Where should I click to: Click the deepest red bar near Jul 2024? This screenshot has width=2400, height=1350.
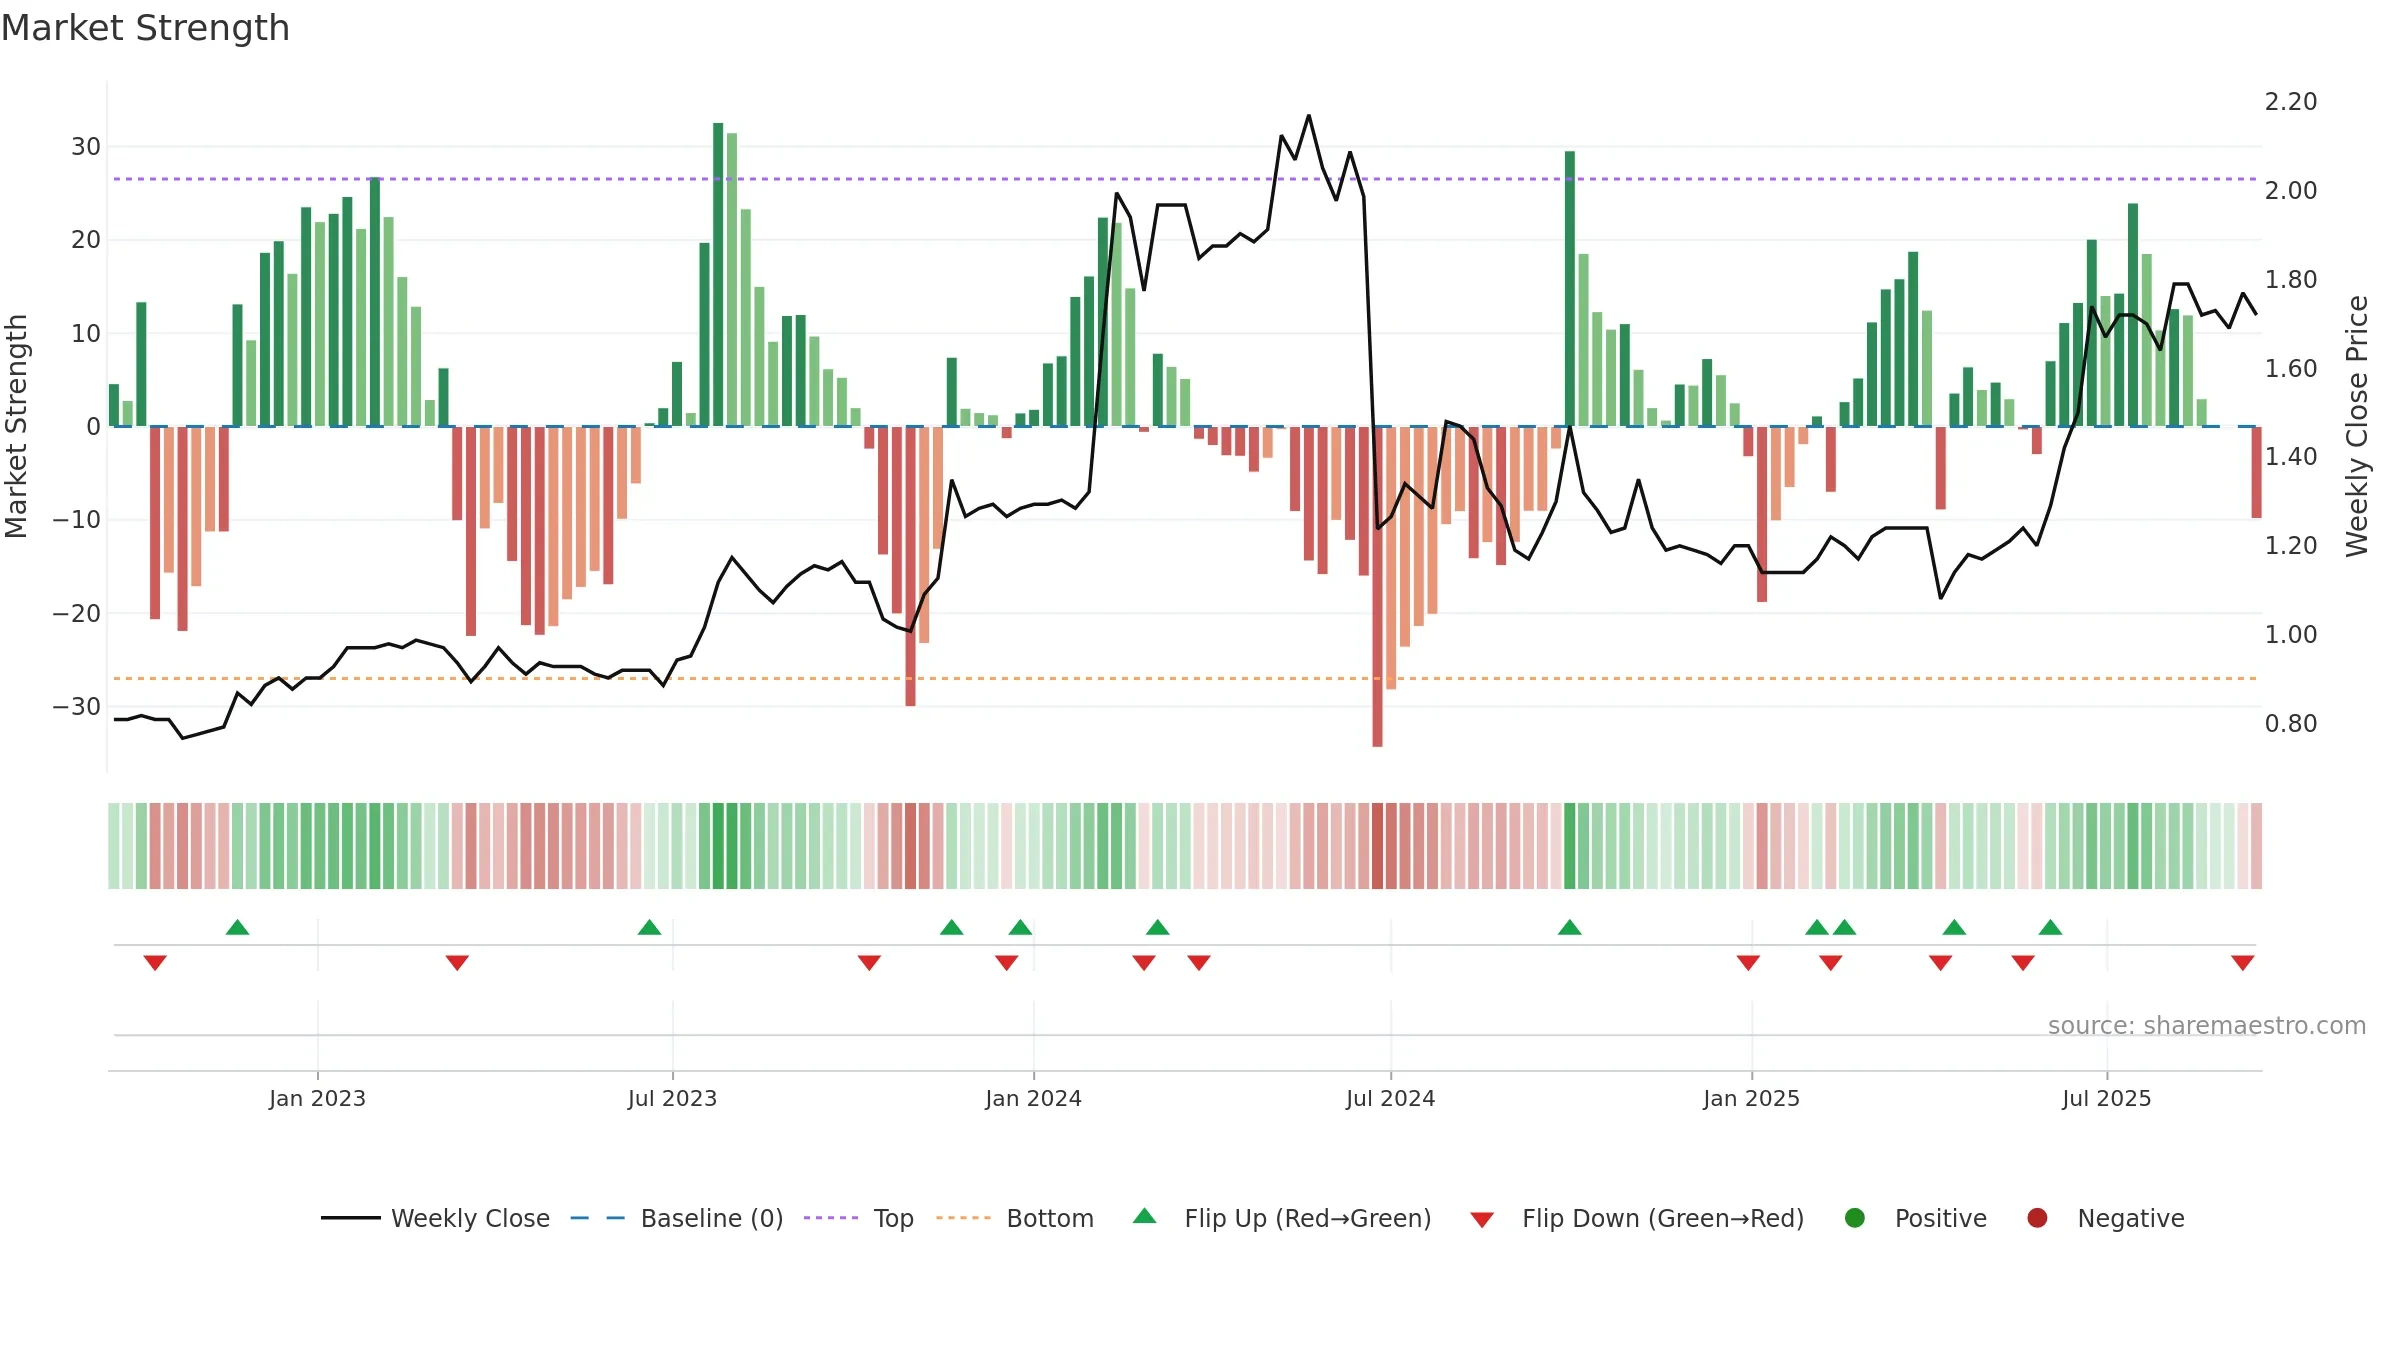(1377, 586)
